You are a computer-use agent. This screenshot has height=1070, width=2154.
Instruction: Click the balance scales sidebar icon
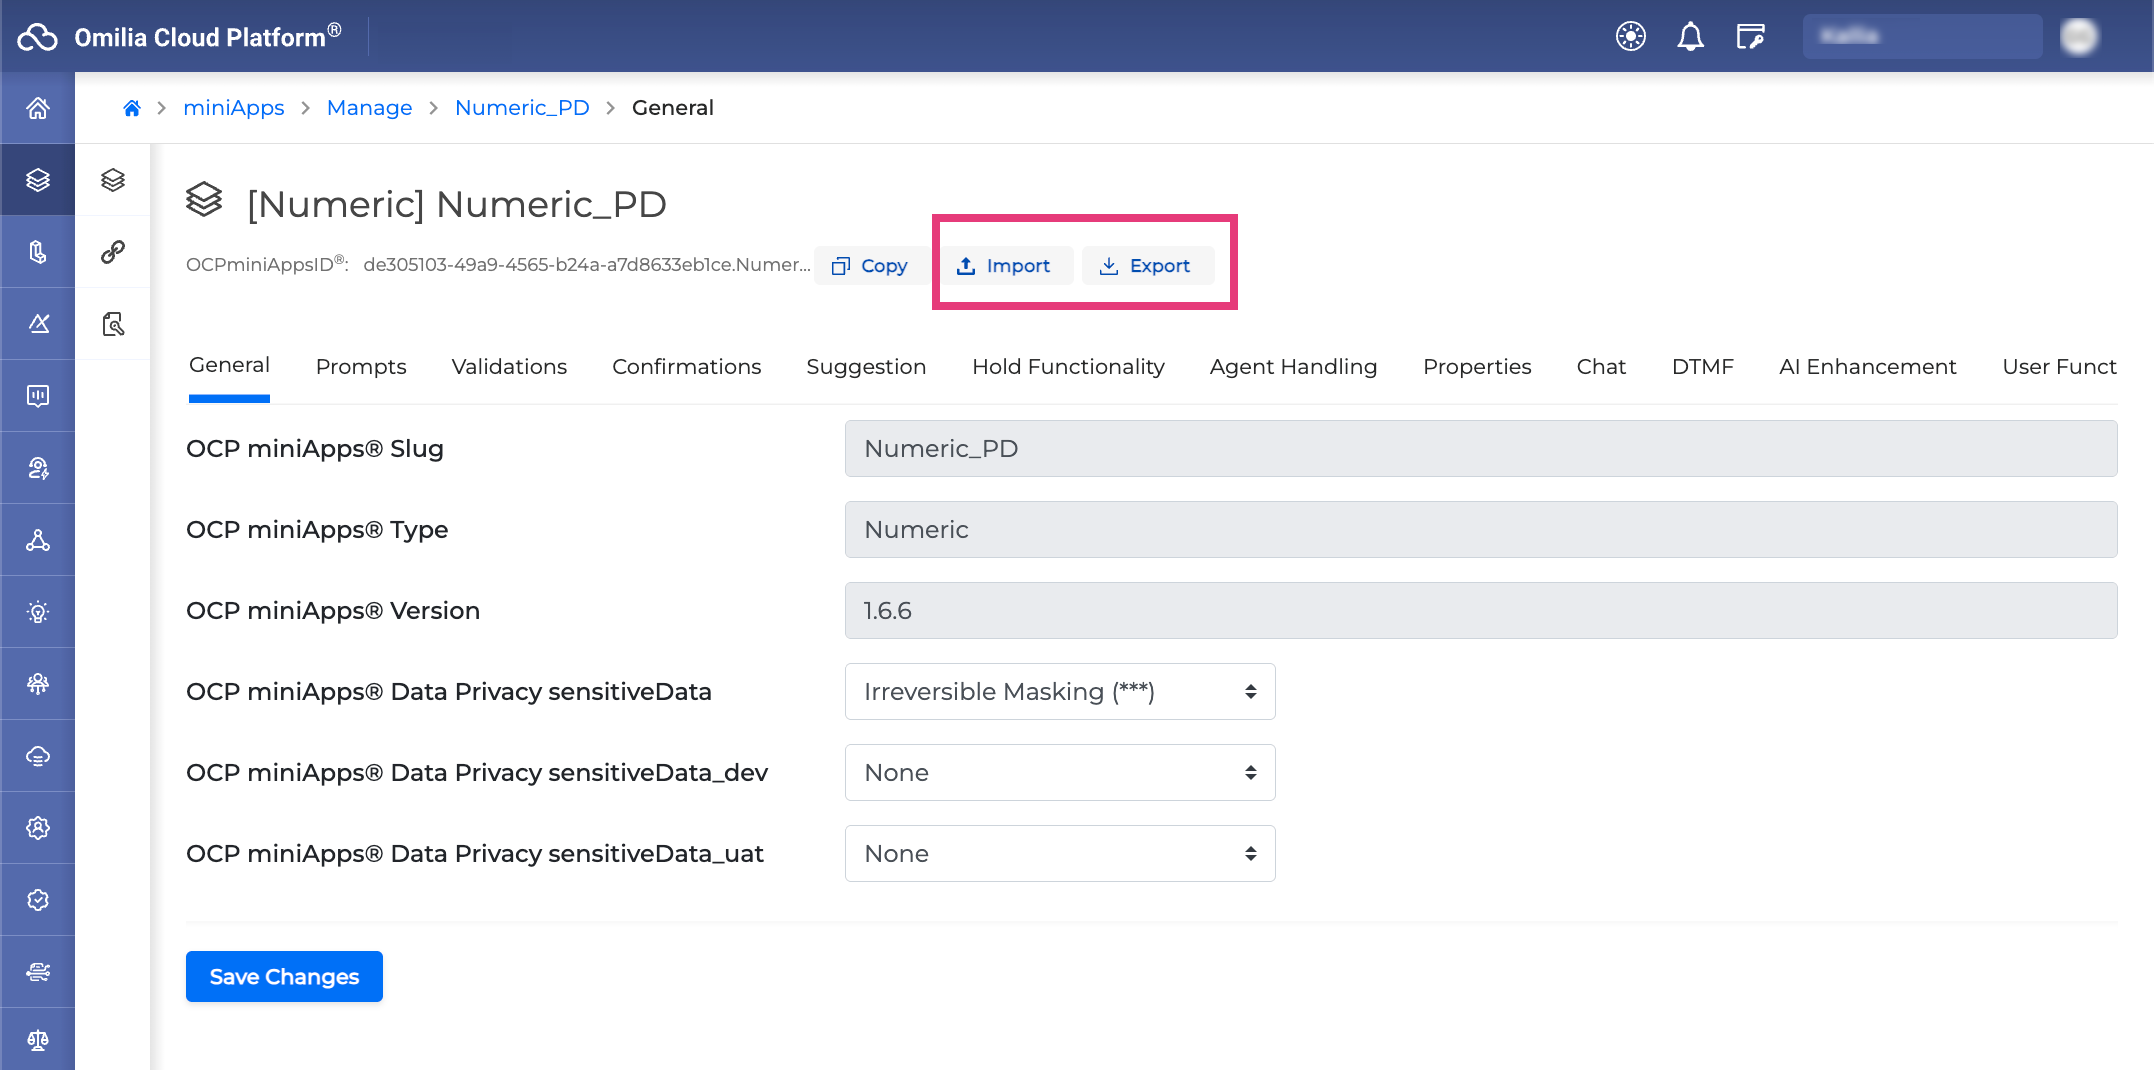point(38,1041)
